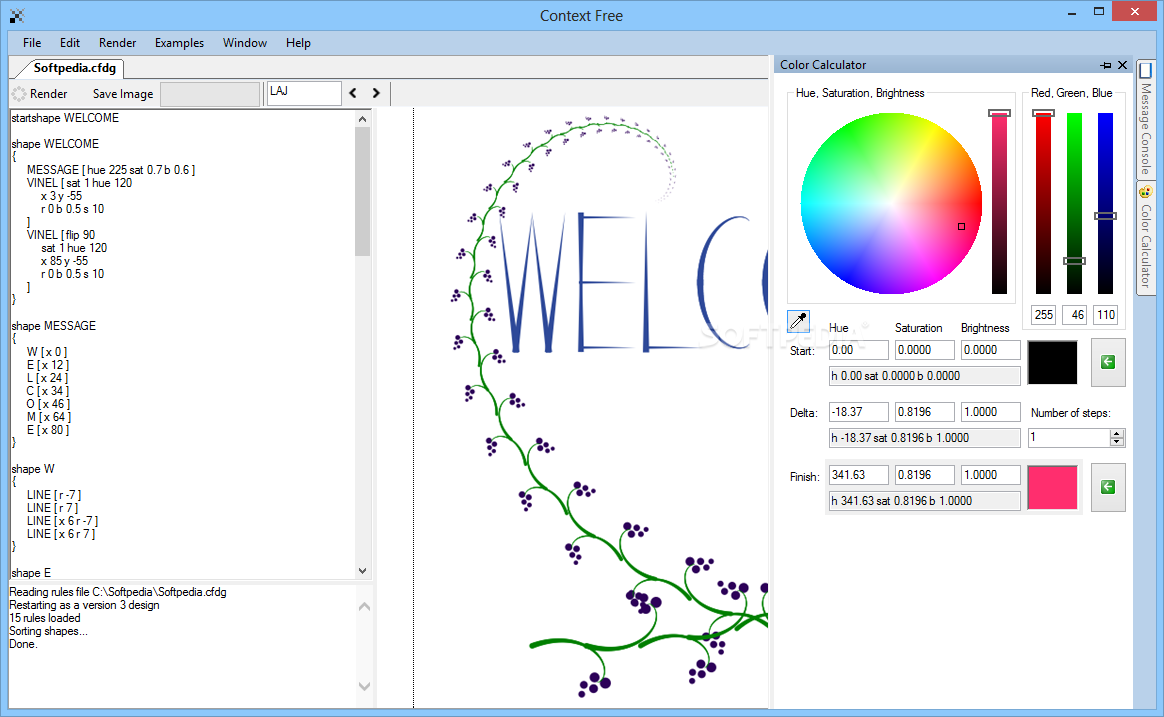Screen dimensions: 1164x717
Task: Click green arrow beside Start swatch
Action: [x=1108, y=362]
